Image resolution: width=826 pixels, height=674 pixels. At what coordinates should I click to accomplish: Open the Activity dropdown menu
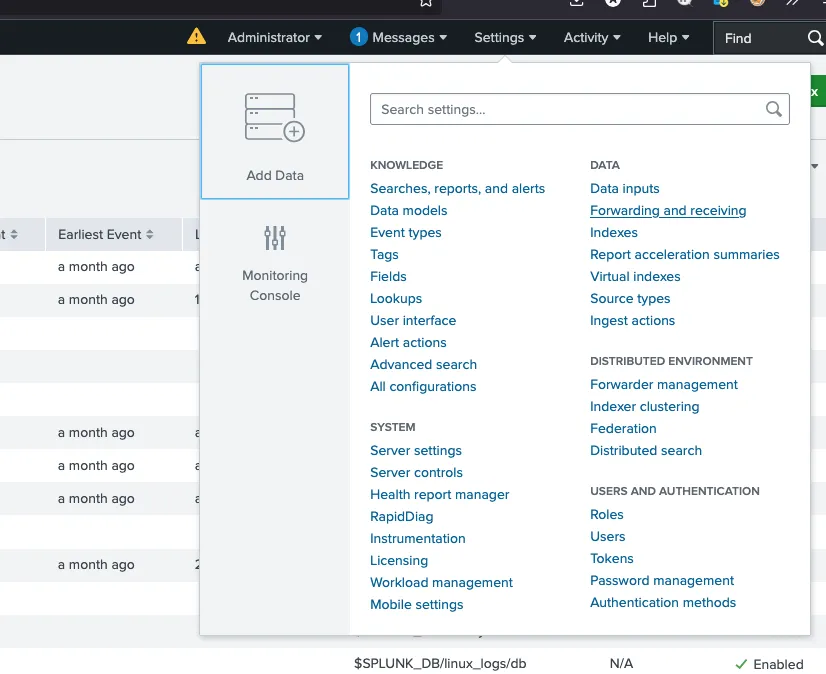coord(592,38)
